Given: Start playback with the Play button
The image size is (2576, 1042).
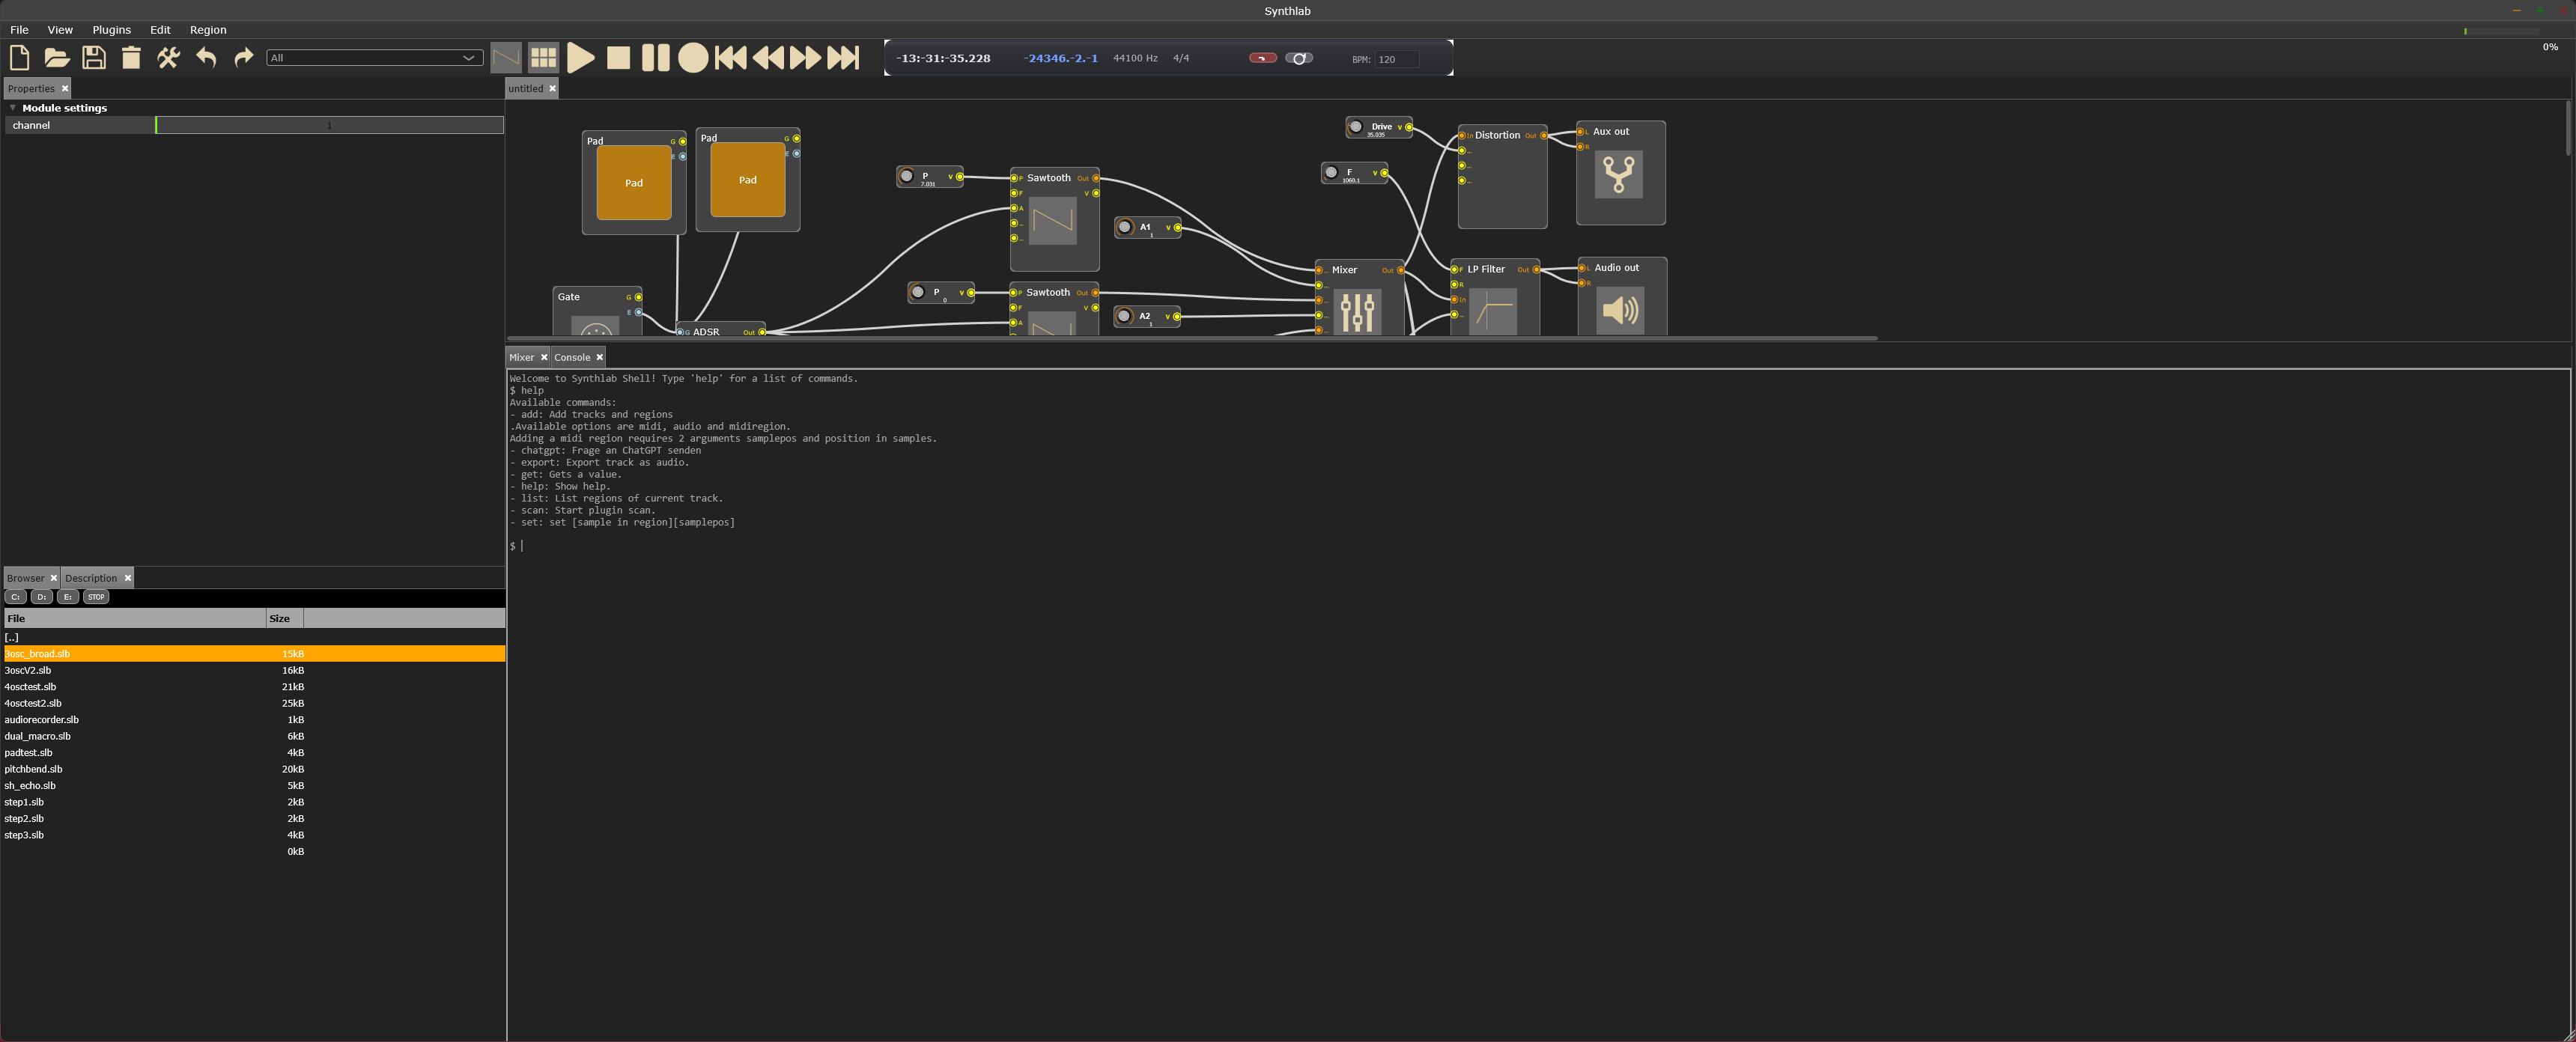Looking at the screenshot, I should coord(580,58).
